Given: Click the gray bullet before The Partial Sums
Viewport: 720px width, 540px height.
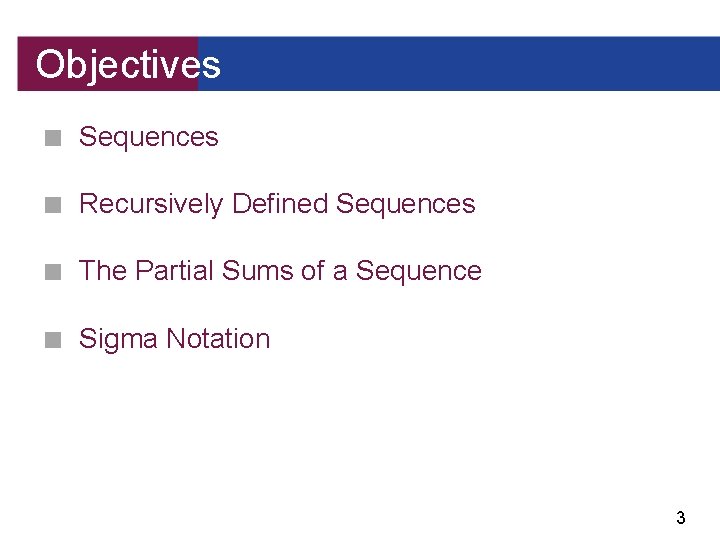Looking at the screenshot, I should [53, 272].
